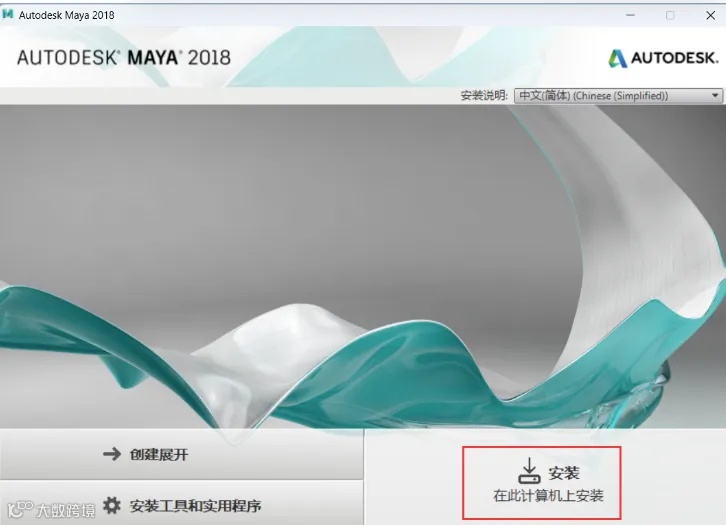Click the 安装 button label
726x525 pixels.
564,473
